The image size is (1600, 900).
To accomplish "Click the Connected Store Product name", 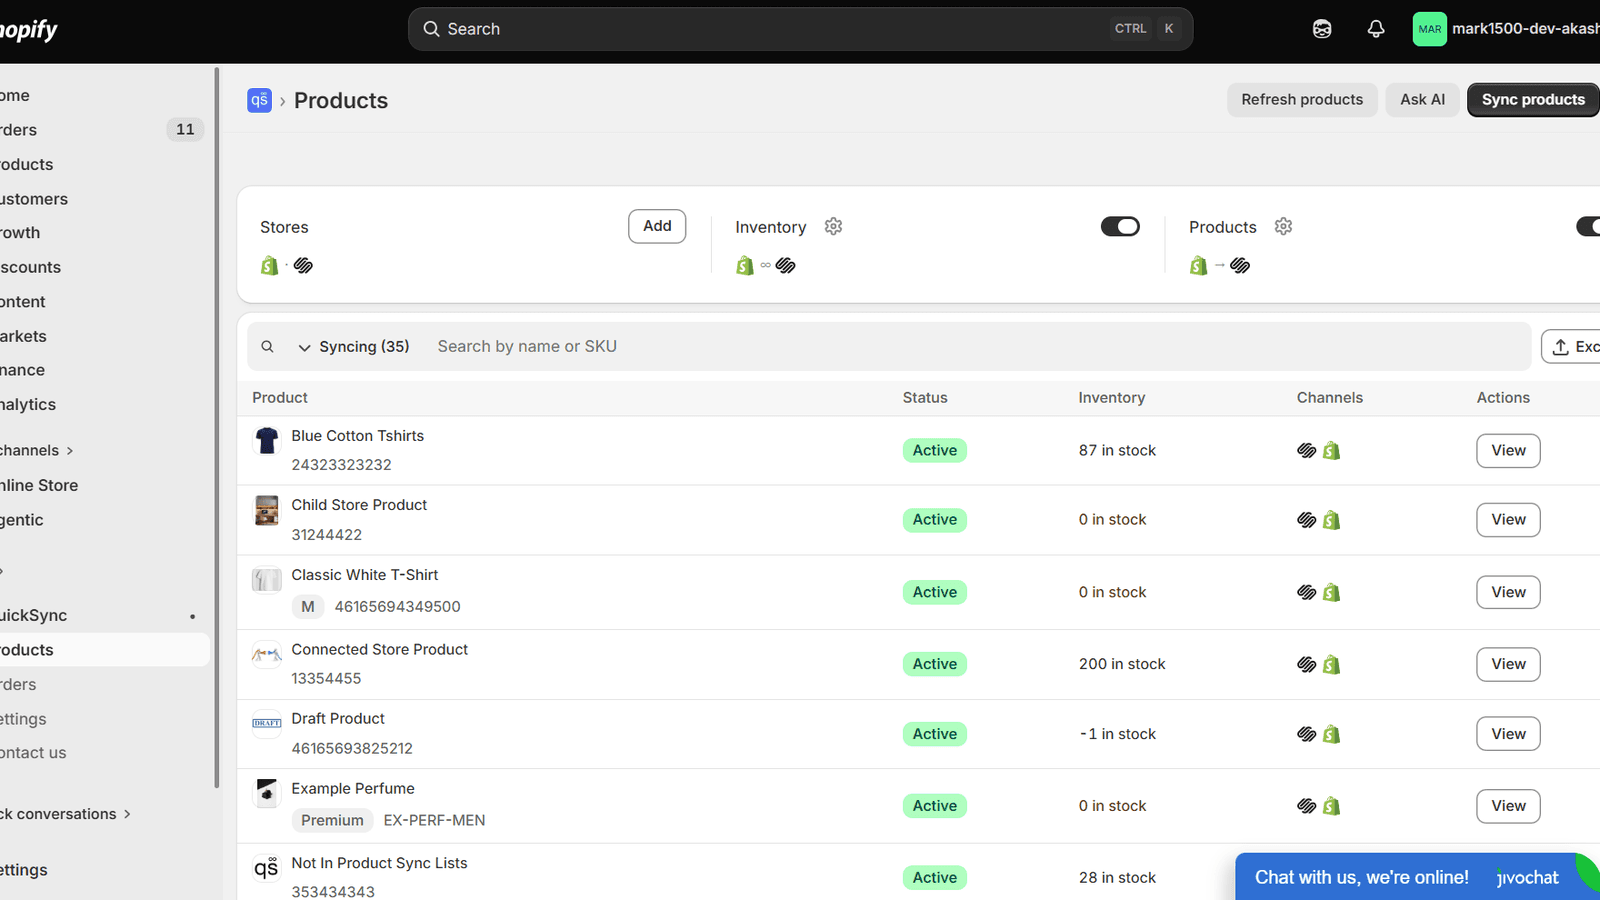I will click(x=380, y=650).
